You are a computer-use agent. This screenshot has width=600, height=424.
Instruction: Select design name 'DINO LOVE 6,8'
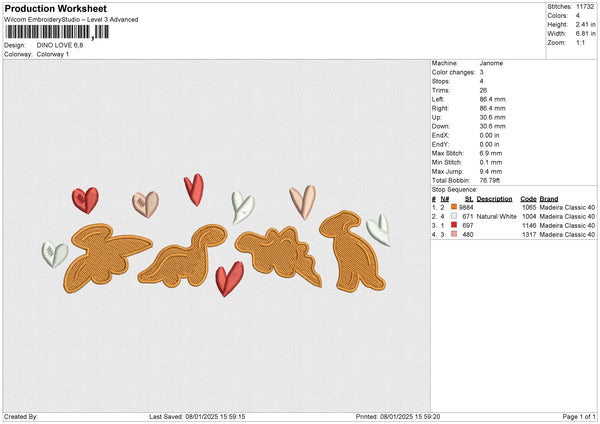60,45
